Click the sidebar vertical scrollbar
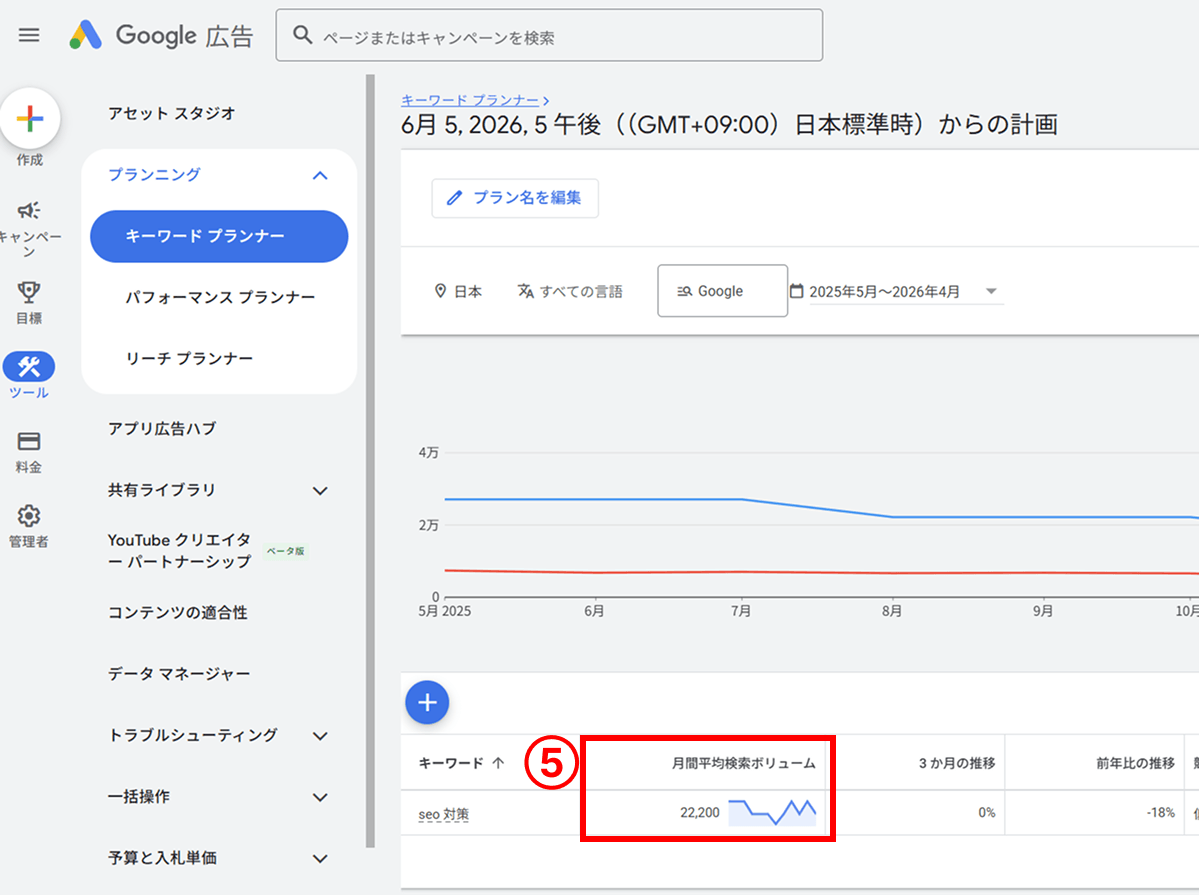The width and height of the screenshot is (1199, 895). coord(370,461)
